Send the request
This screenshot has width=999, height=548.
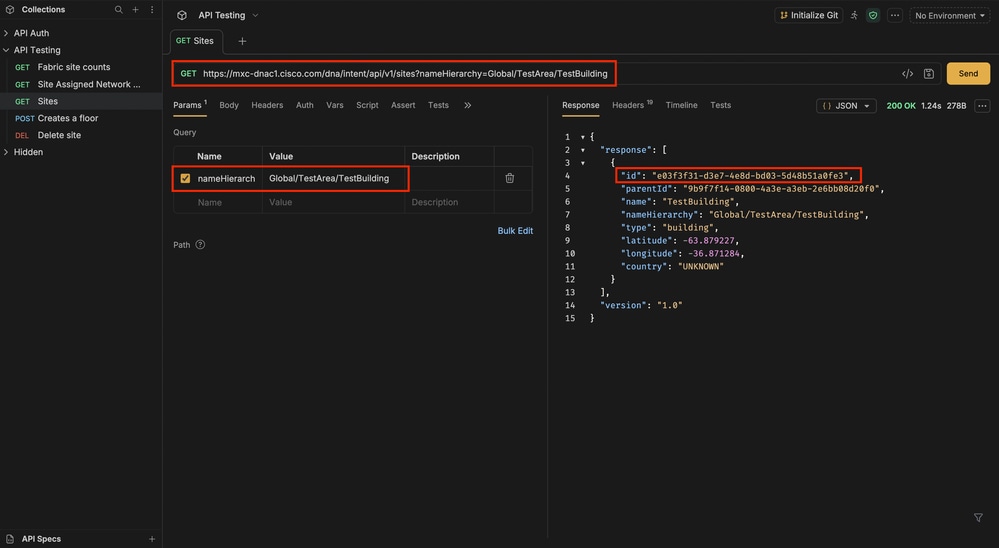click(x=968, y=74)
